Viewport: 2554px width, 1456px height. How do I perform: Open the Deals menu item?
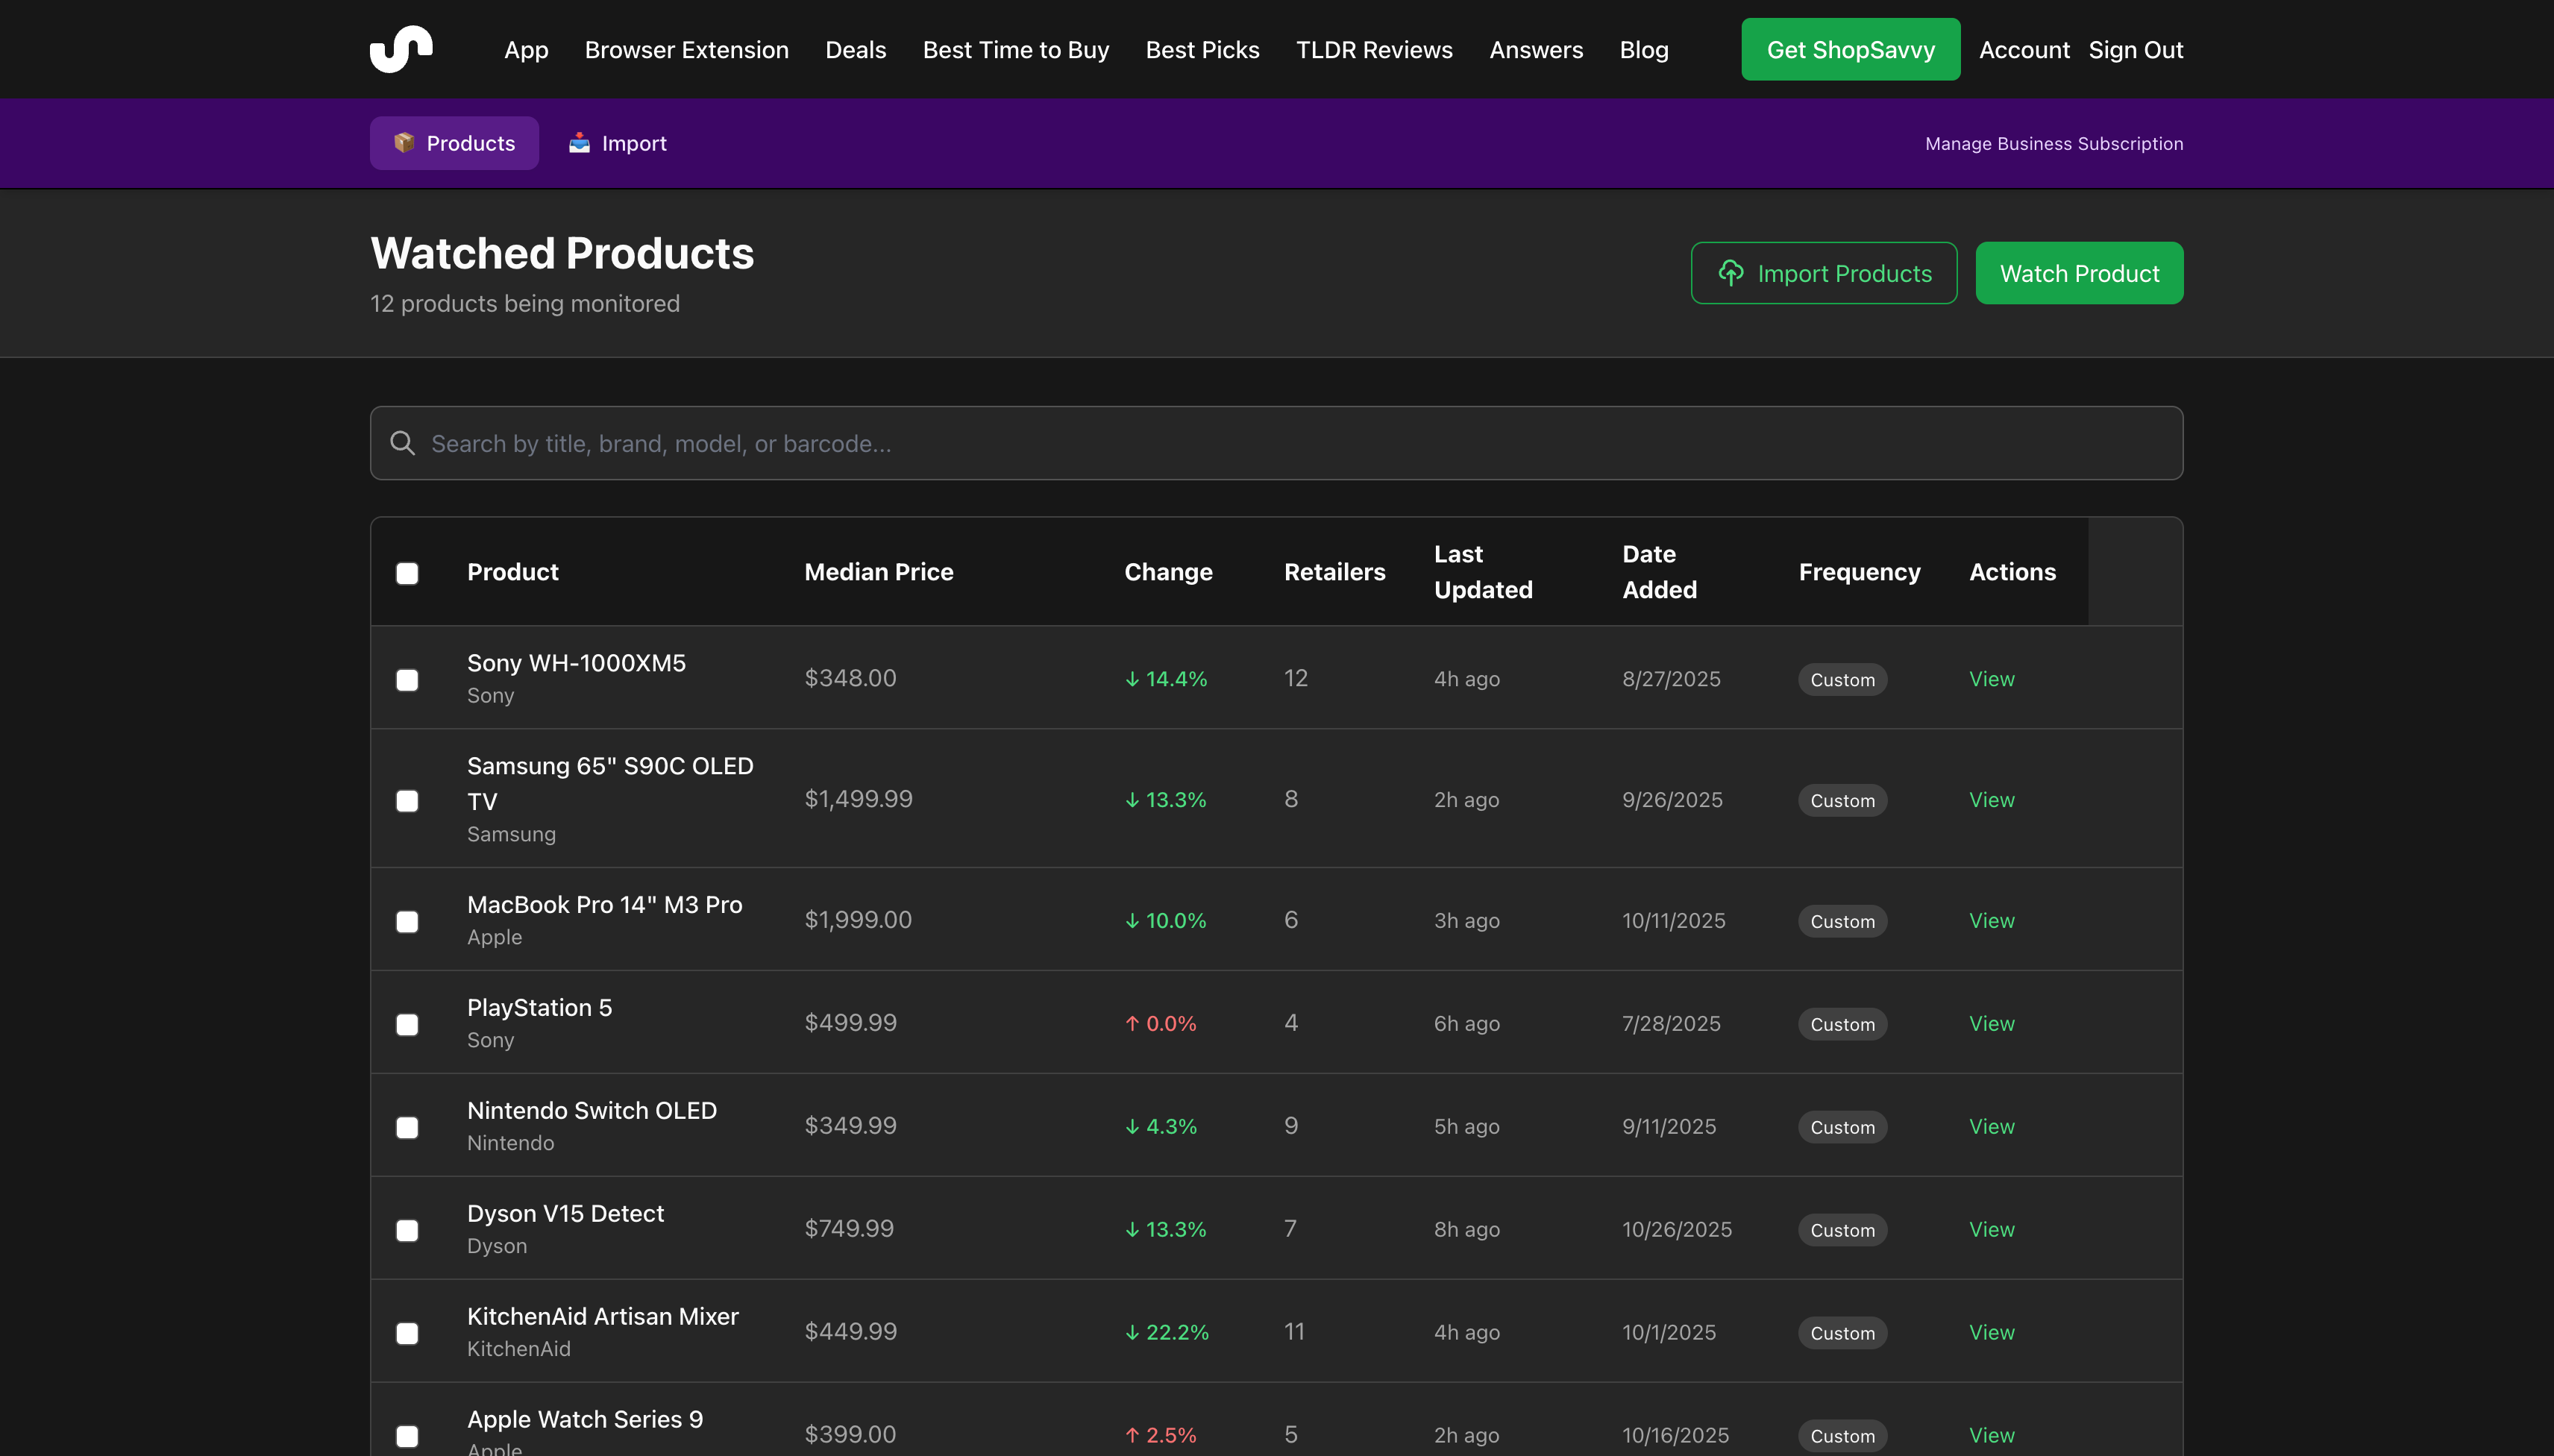pyautogui.click(x=855, y=49)
